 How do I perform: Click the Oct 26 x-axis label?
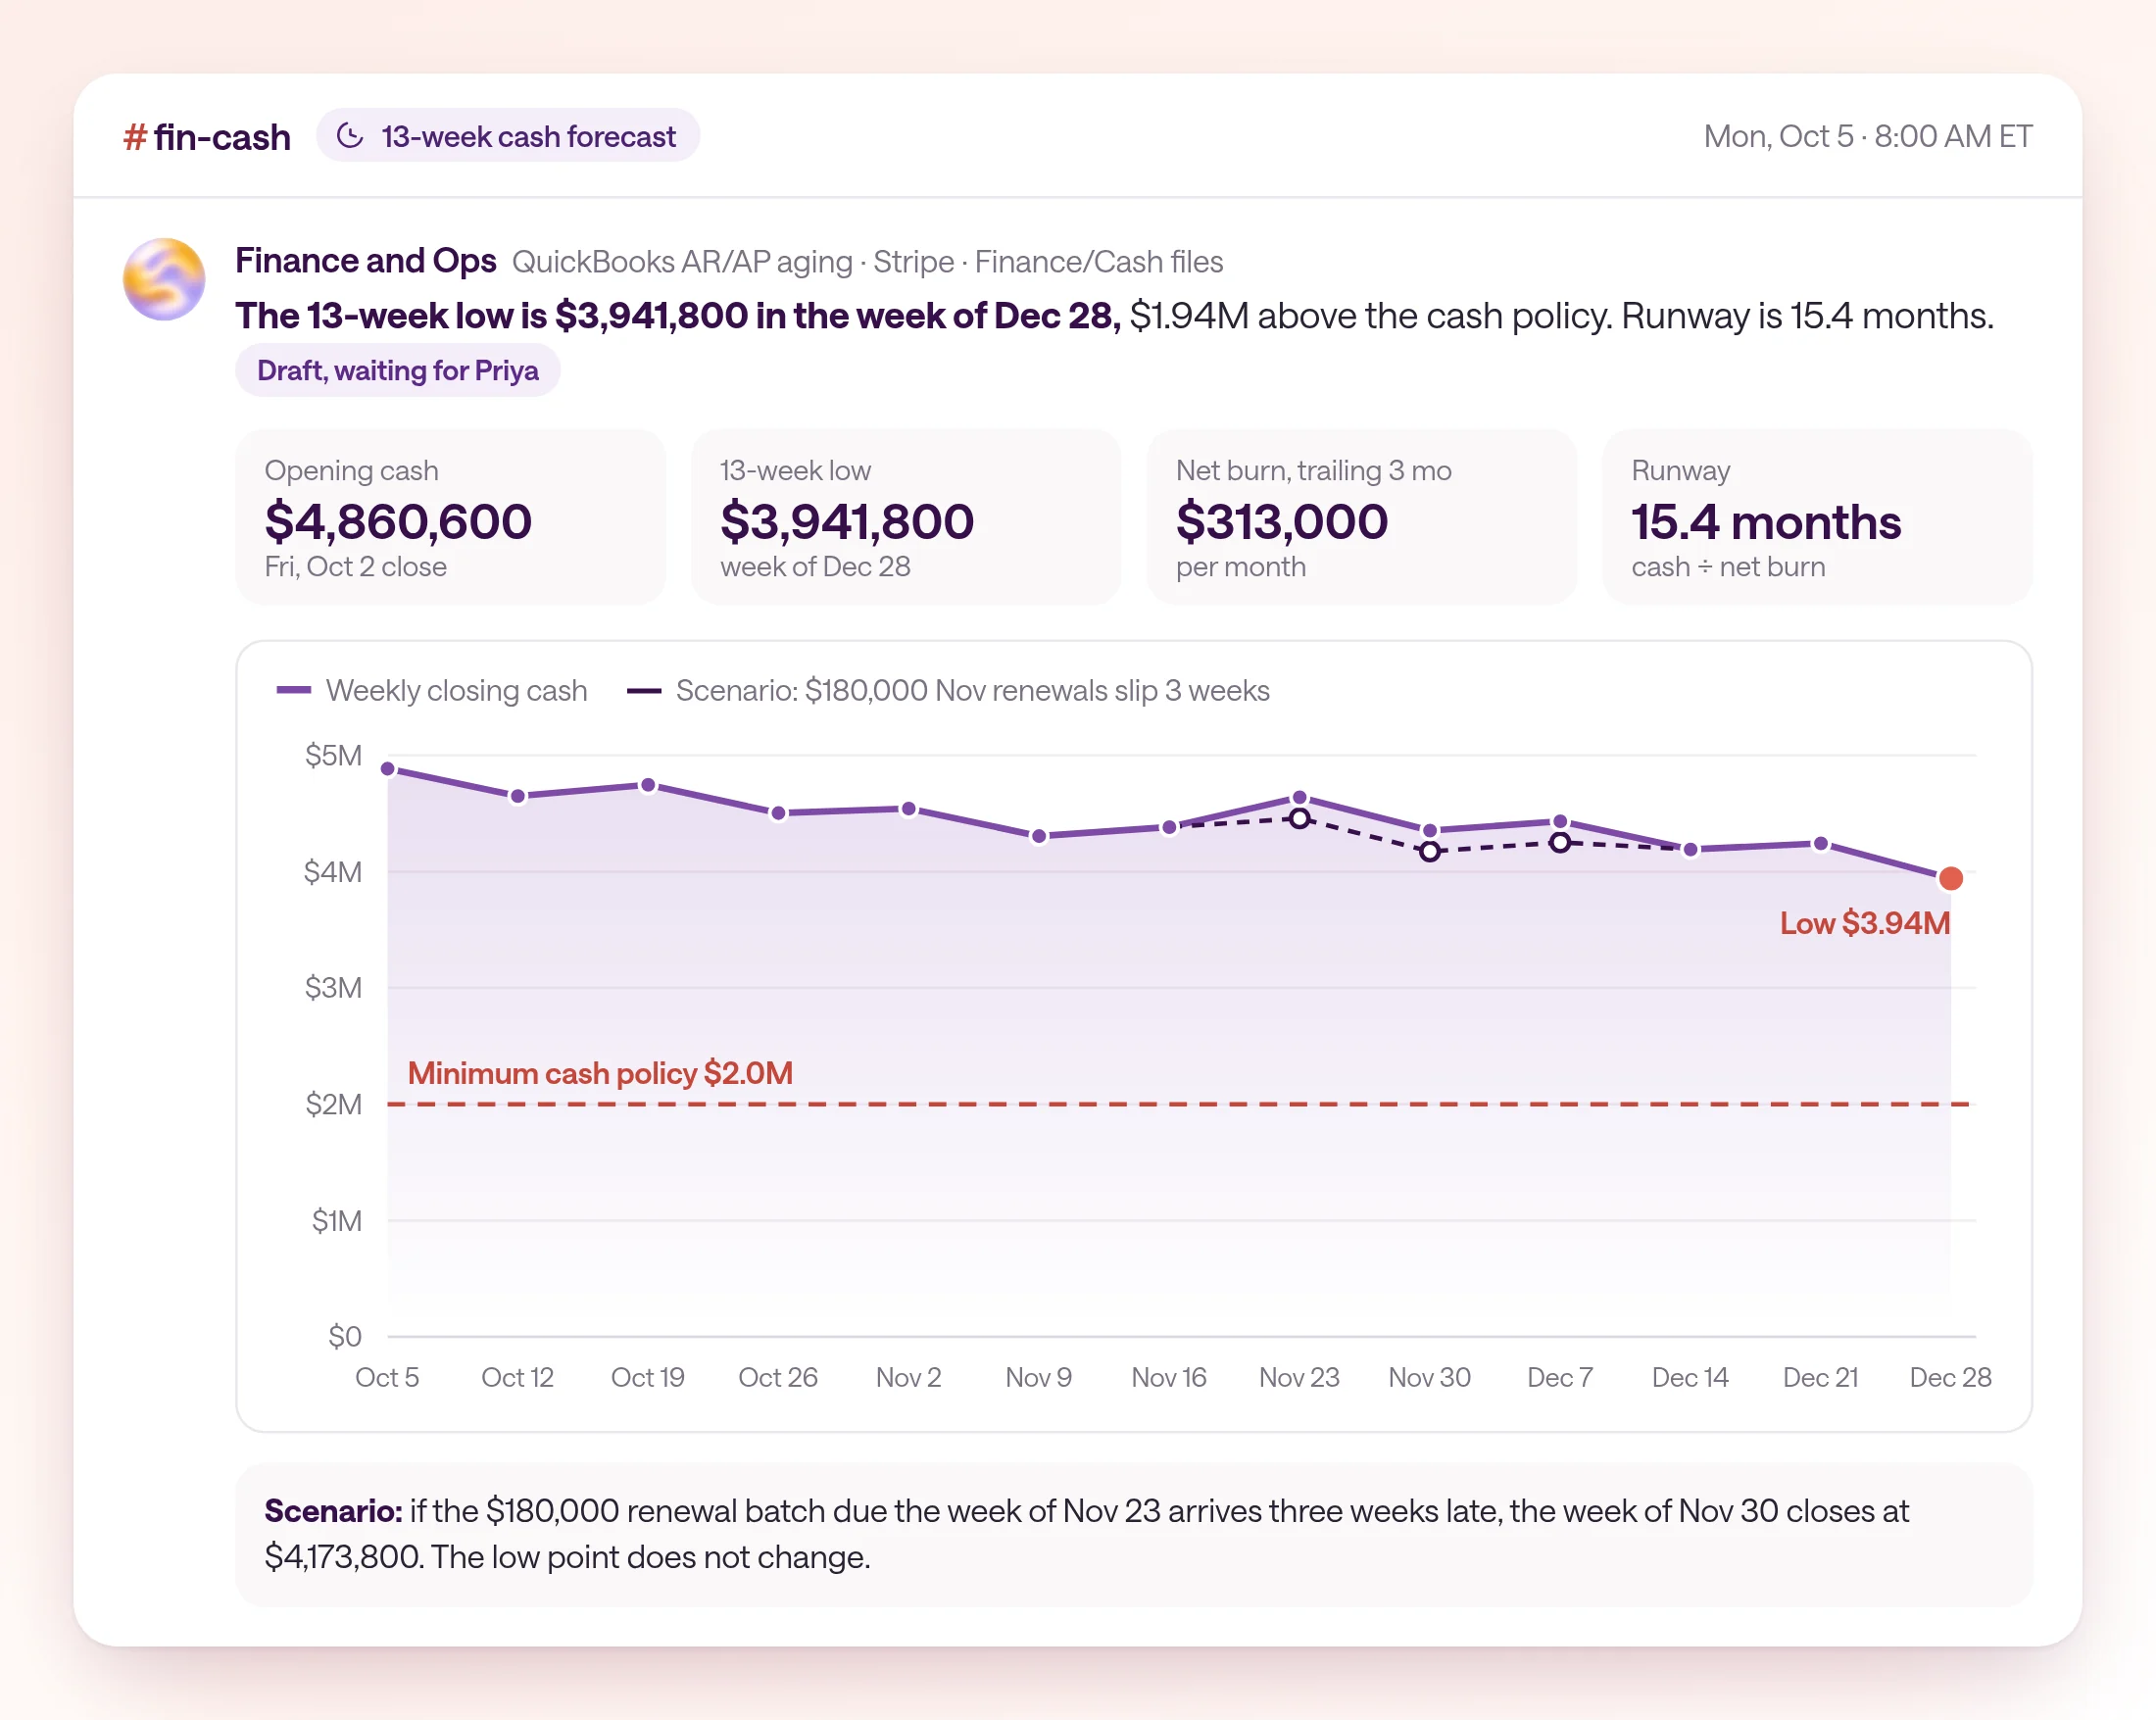(778, 1377)
